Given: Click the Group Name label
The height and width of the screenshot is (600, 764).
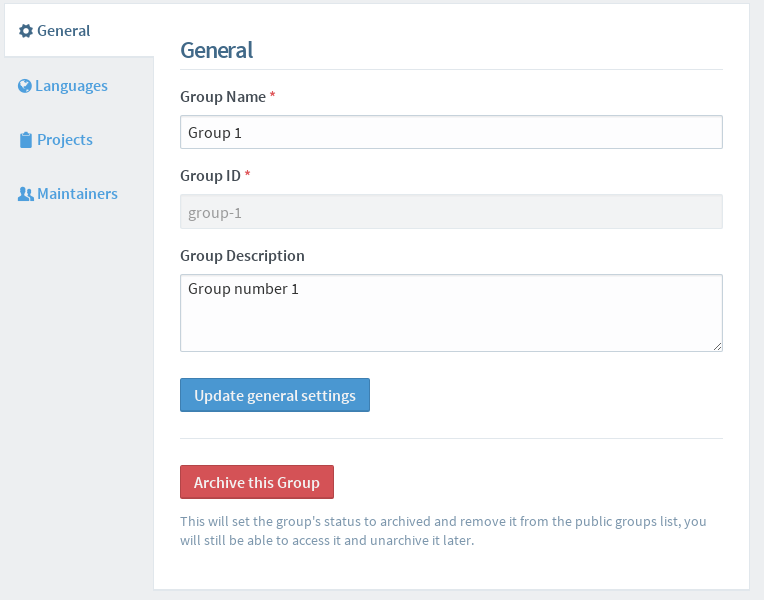Looking at the screenshot, I should pos(223,97).
